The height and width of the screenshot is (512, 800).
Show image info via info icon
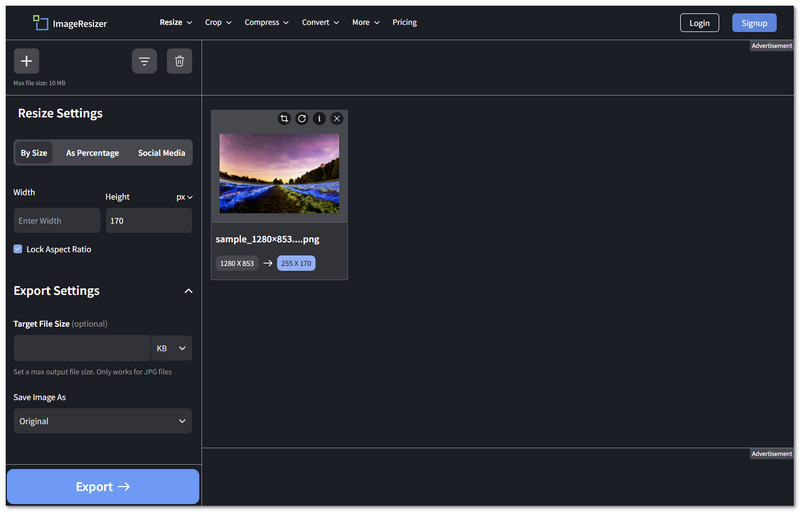tap(319, 118)
